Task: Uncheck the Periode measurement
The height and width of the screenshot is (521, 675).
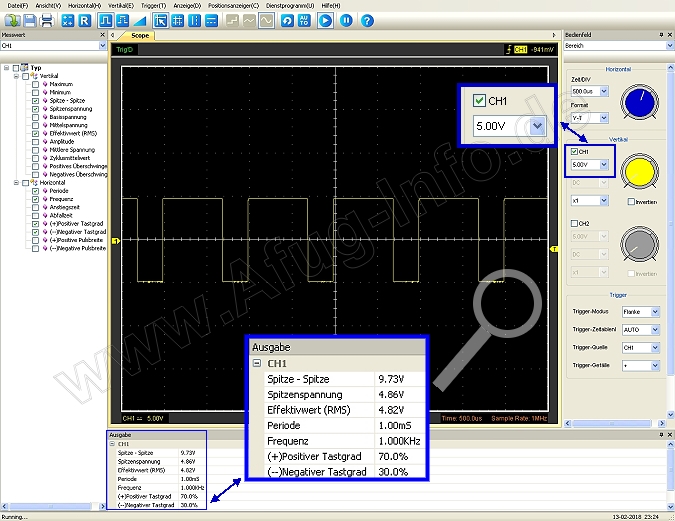Action: coord(35,191)
